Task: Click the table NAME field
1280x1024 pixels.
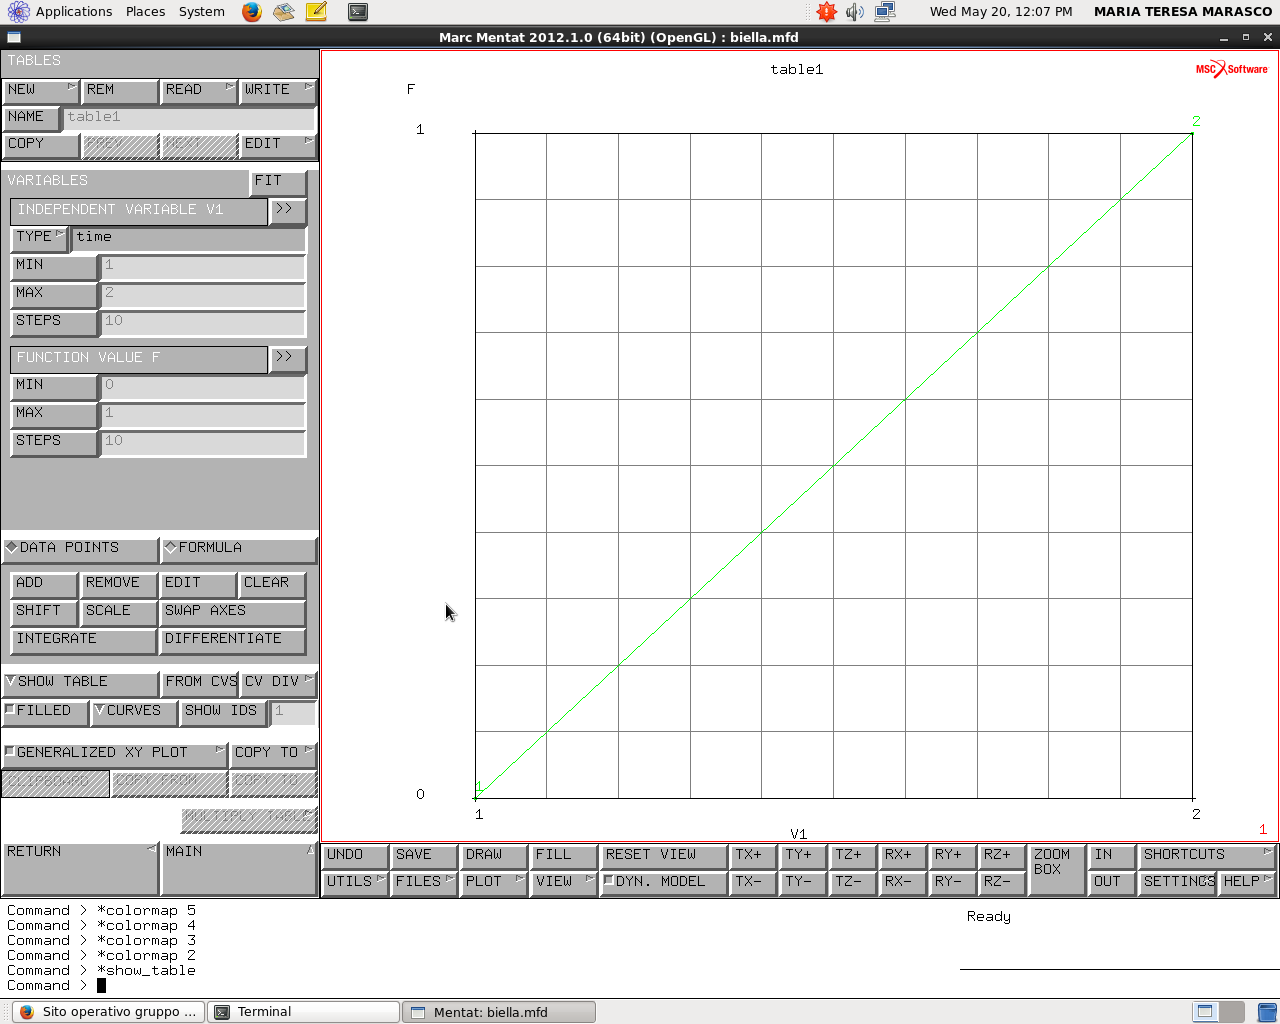Action: coord(189,118)
